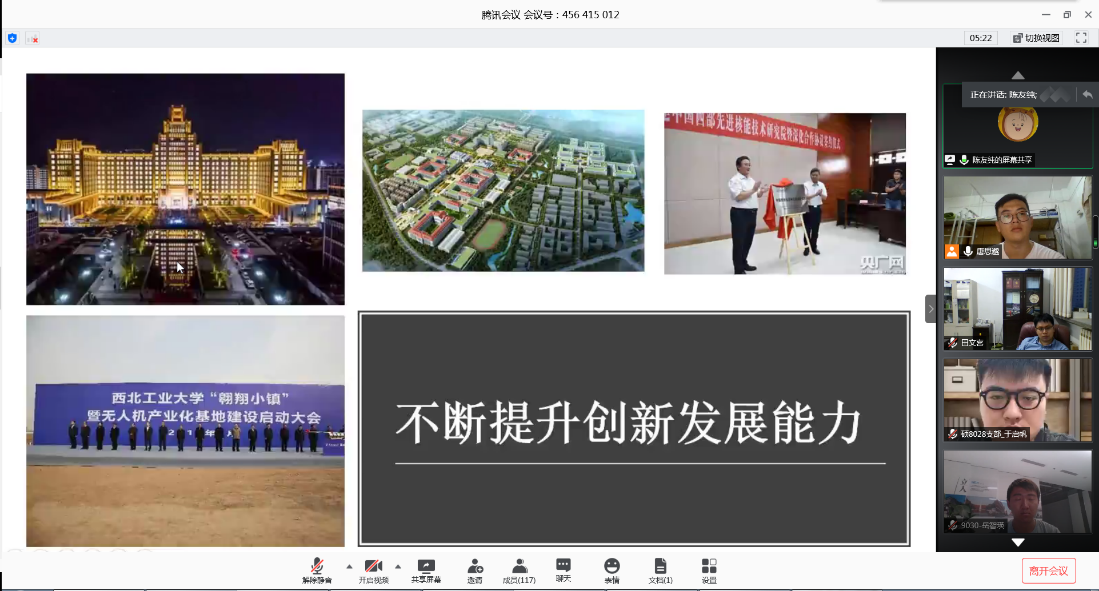The width and height of the screenshot is (1099, 591).
Task: Click the blue security shield icon
Action: click(12, 38)
